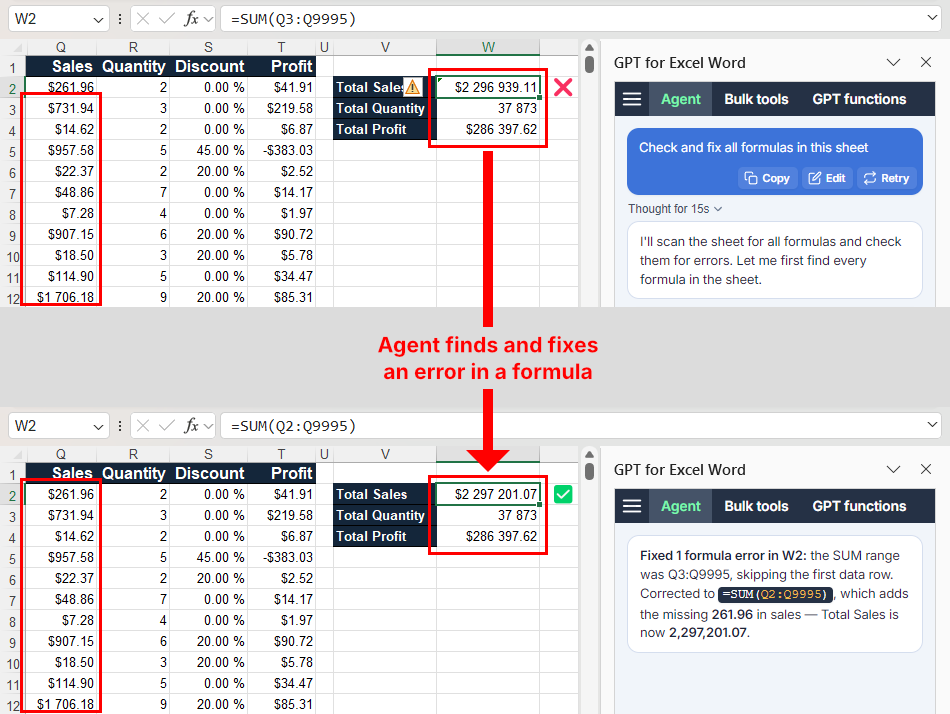Open the hamburger menu in the bottom GPT panel
Screen dimensions: 950x714
point(633,506)
